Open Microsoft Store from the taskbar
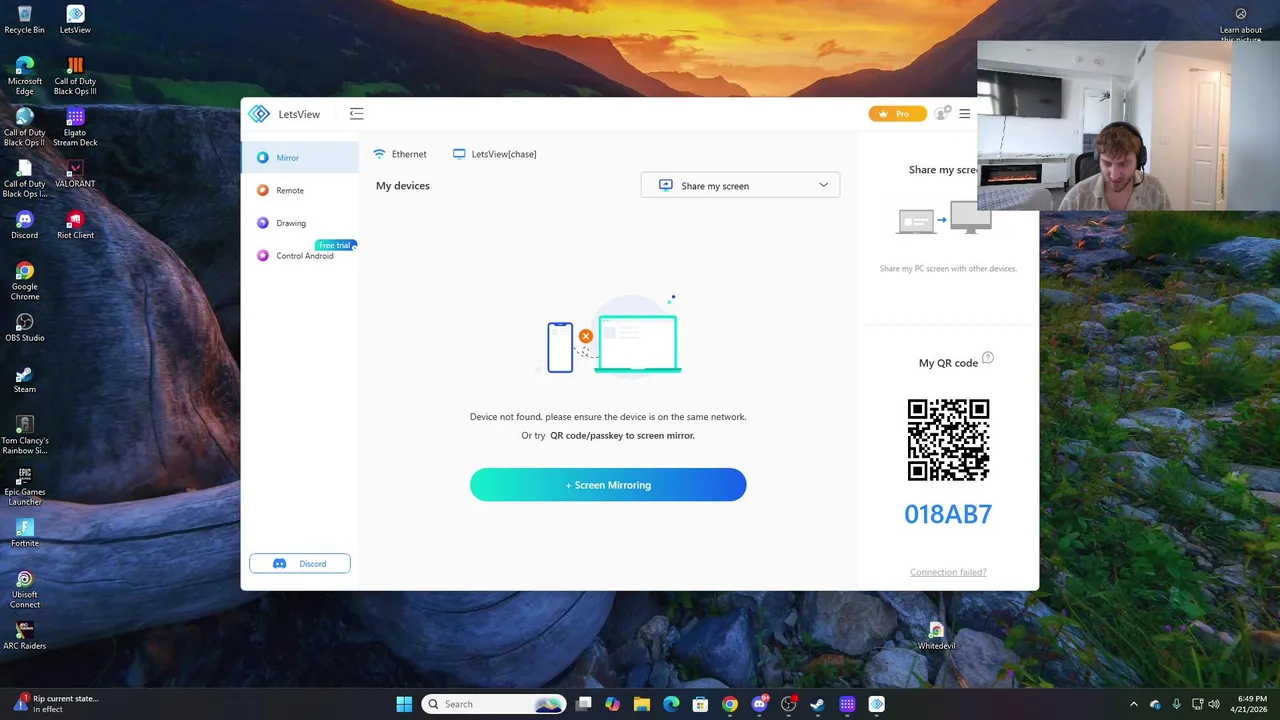Screen dimensions: 1280x720 [x=700, y=704]
